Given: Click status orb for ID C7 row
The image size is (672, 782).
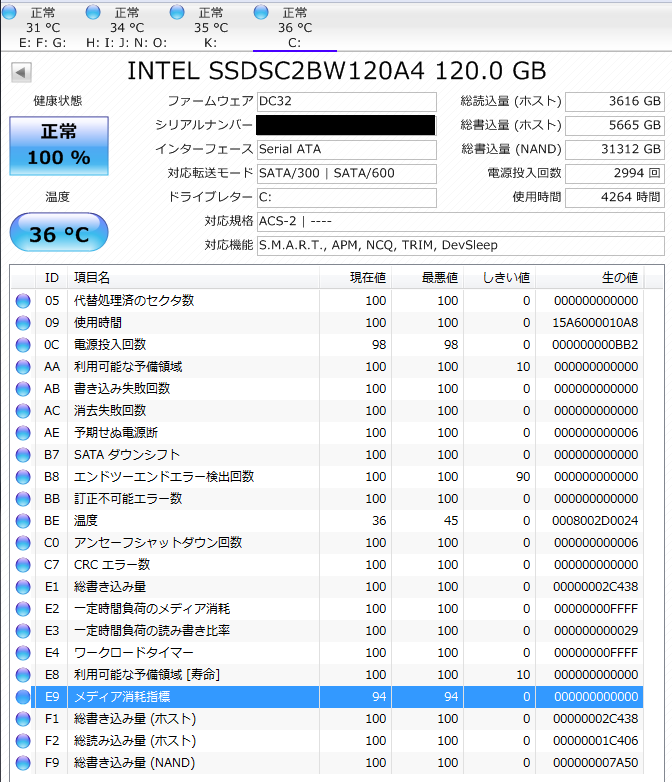Looking at the screenshot, I should point(23,565).
